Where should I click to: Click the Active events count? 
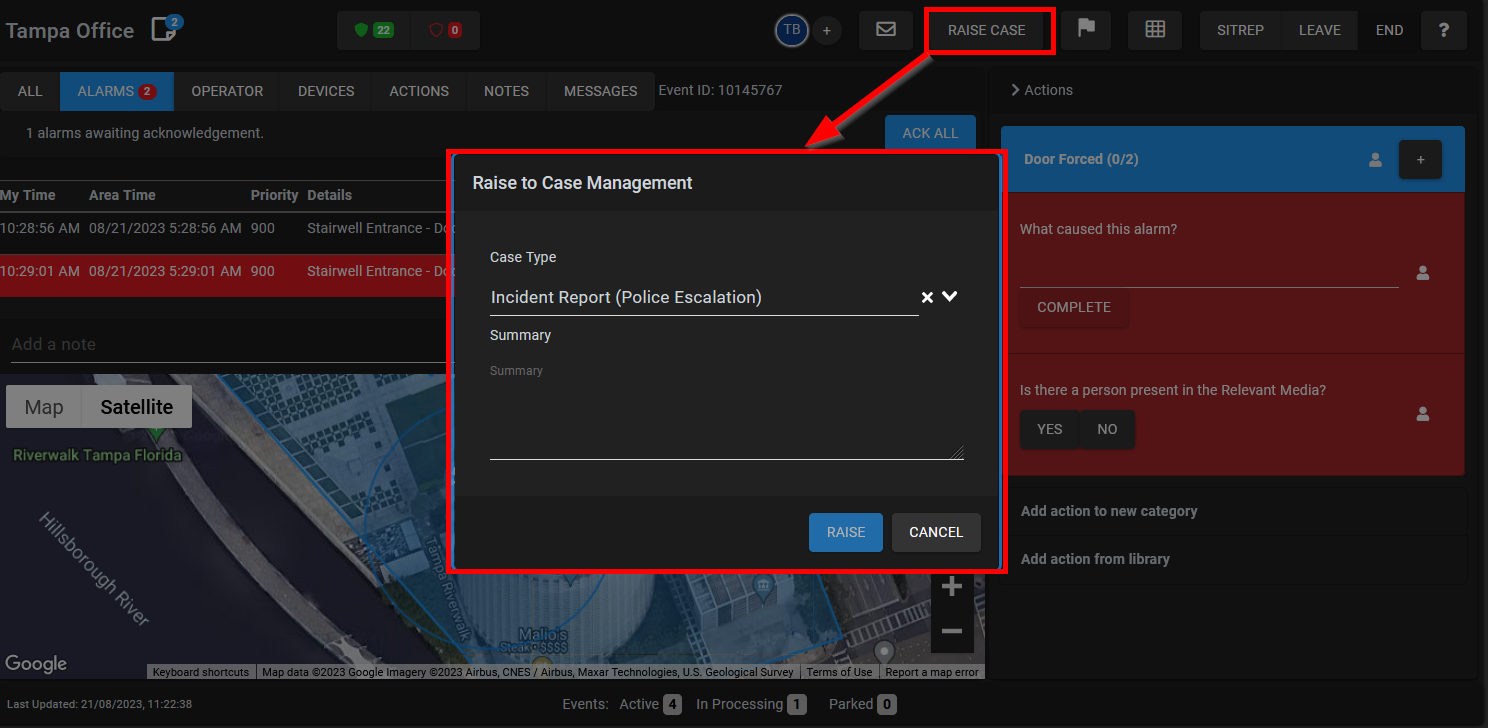[x=673, y=705]
